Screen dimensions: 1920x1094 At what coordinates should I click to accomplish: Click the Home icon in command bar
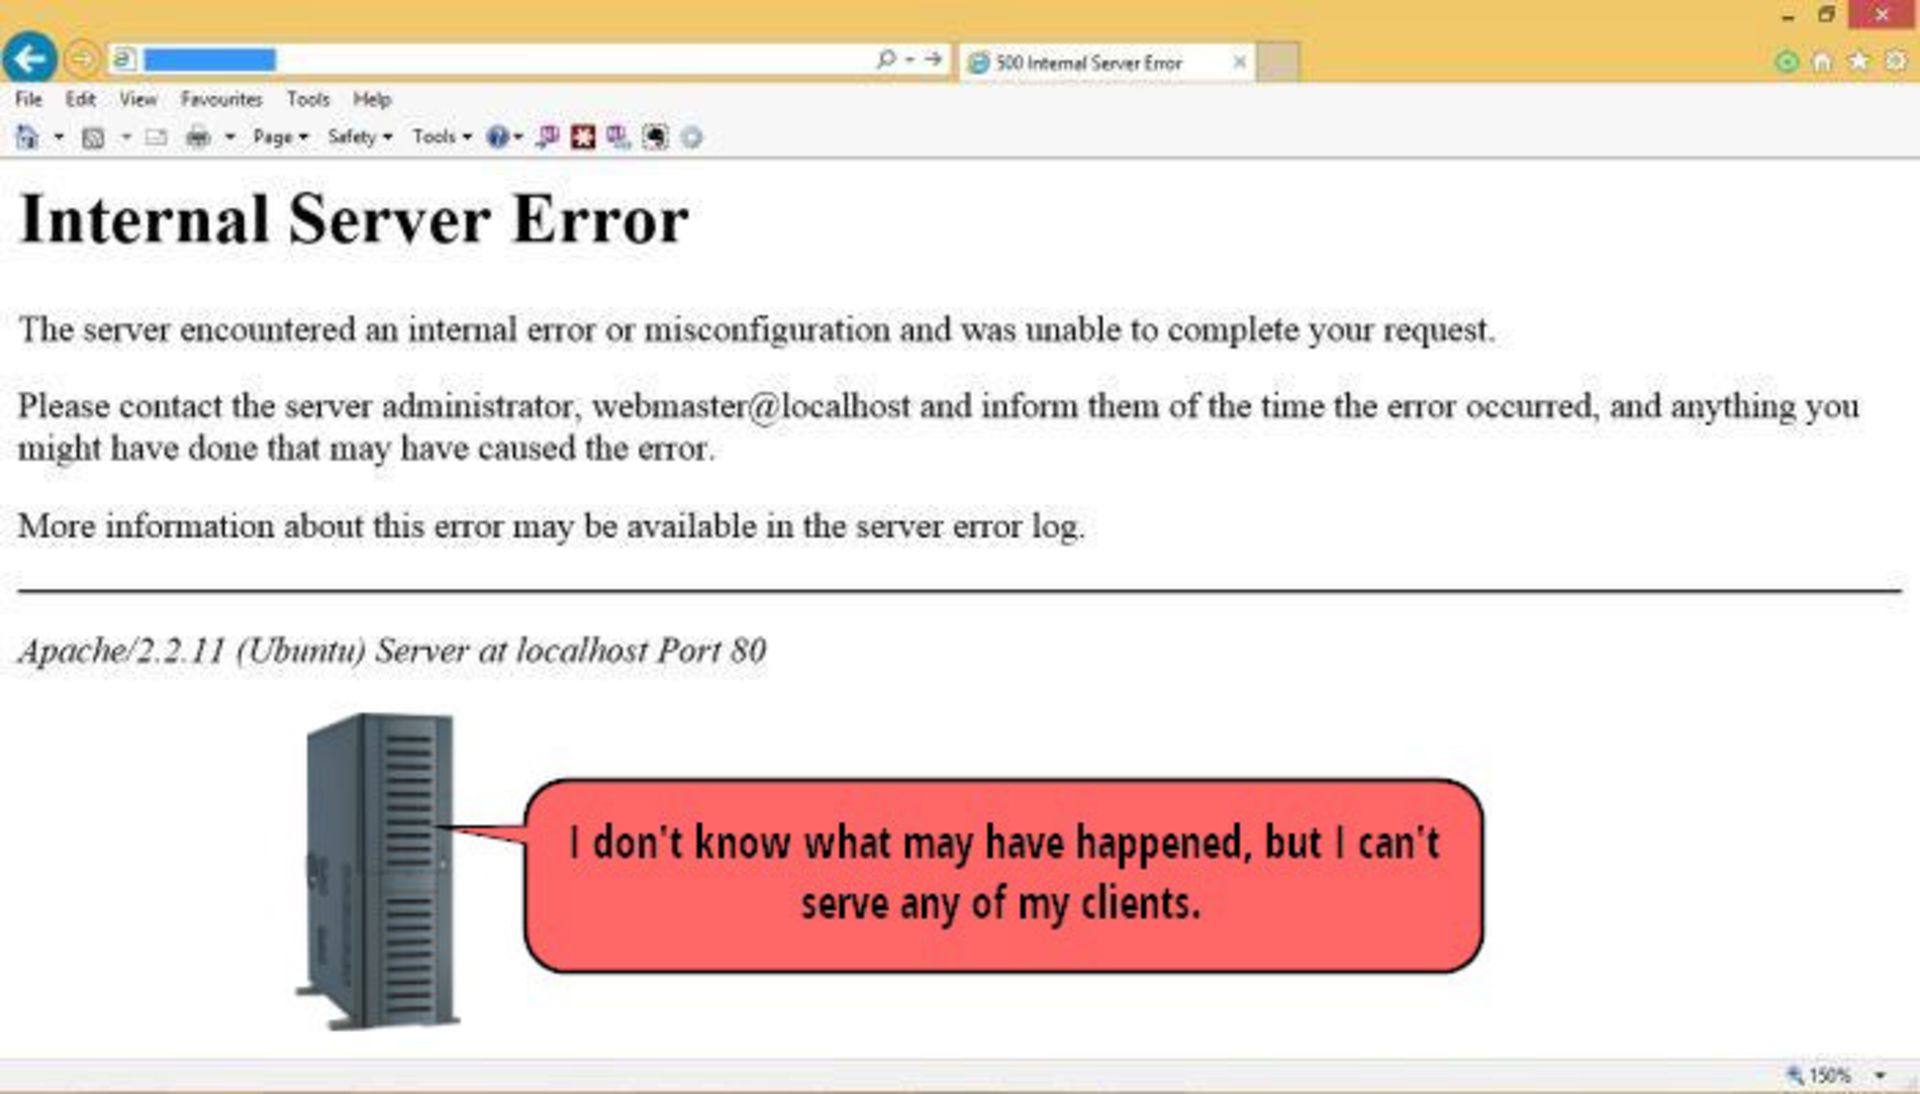(27, 137)
